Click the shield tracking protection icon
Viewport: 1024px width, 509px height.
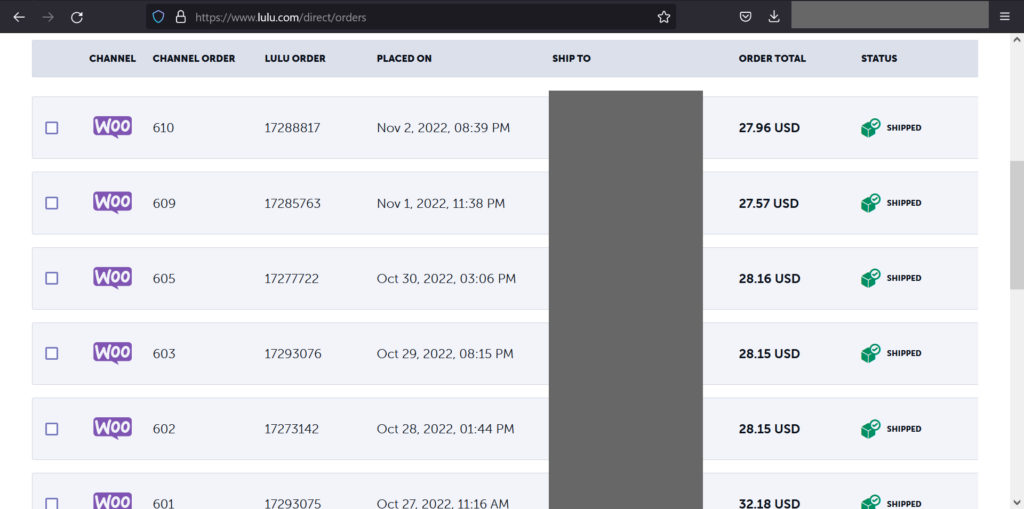click(x=158, y=17)
